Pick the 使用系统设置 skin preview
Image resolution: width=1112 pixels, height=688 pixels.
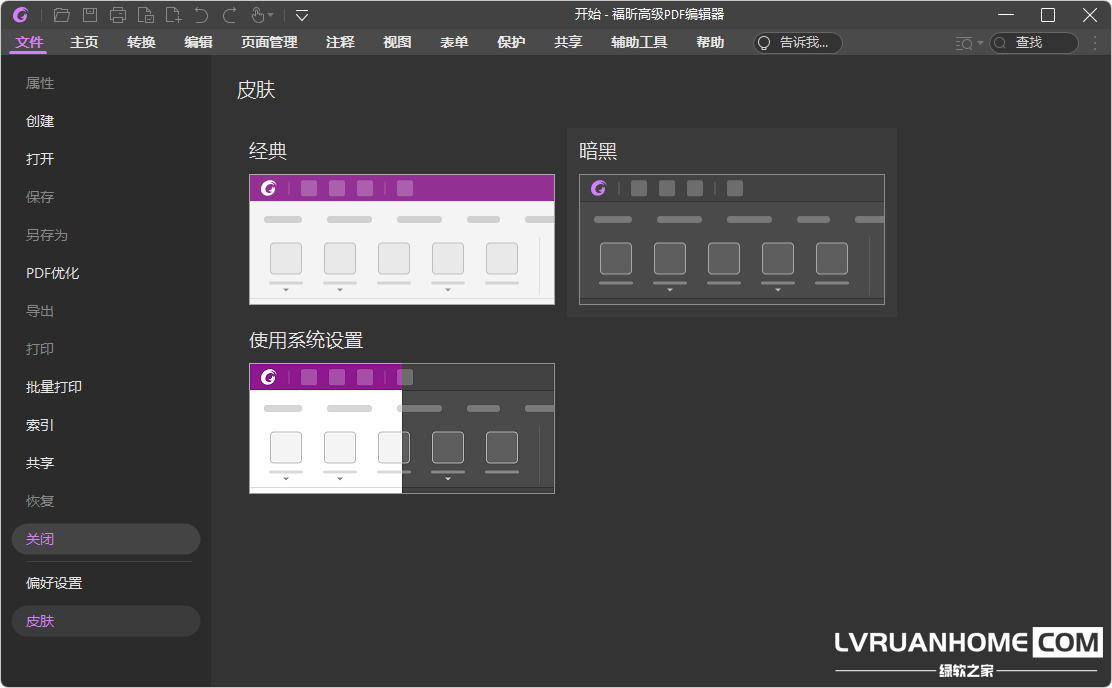point(401,428)
